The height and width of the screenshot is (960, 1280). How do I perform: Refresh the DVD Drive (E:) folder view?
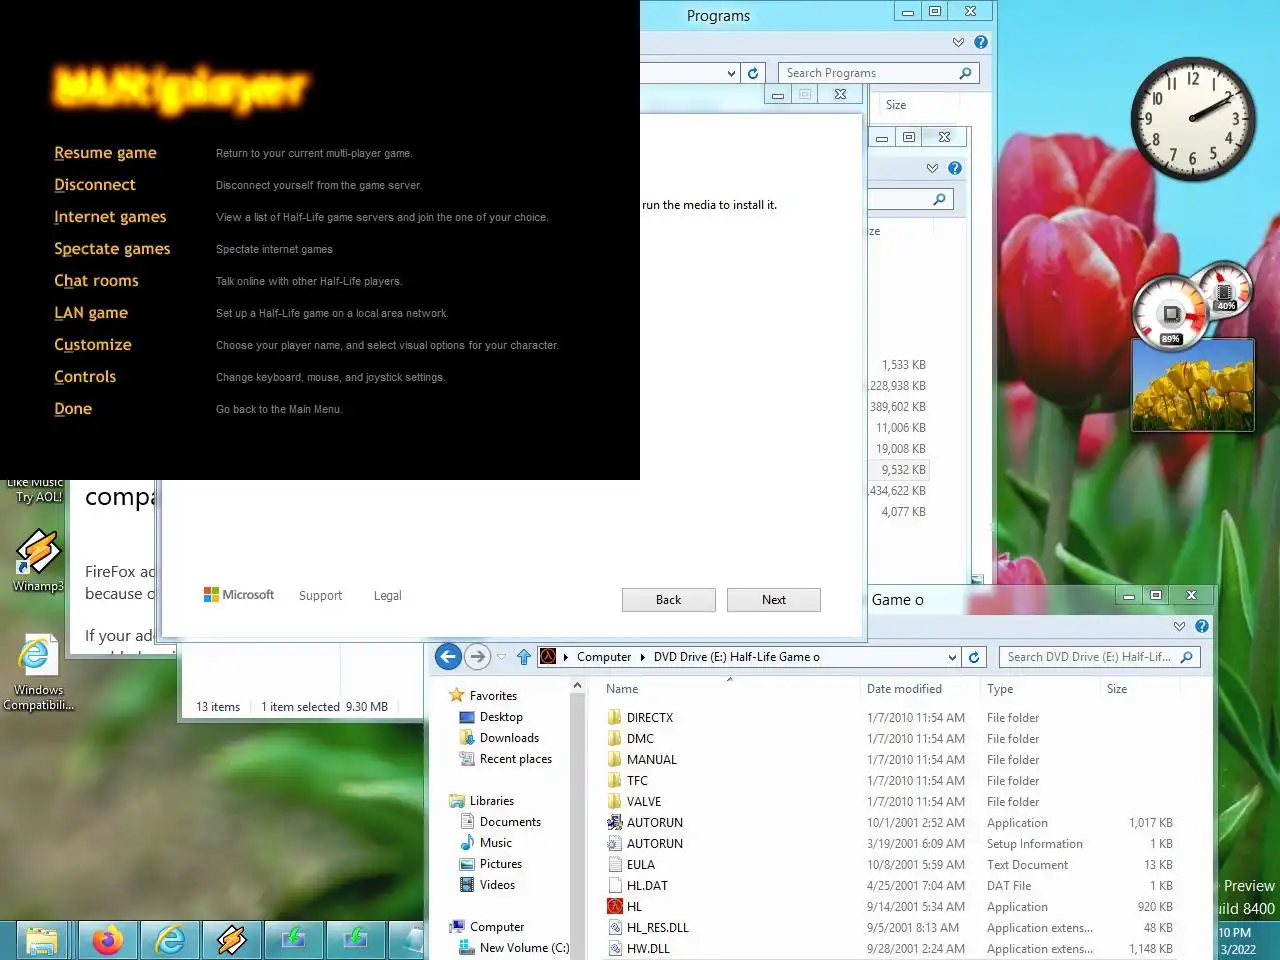pos(974,657)
